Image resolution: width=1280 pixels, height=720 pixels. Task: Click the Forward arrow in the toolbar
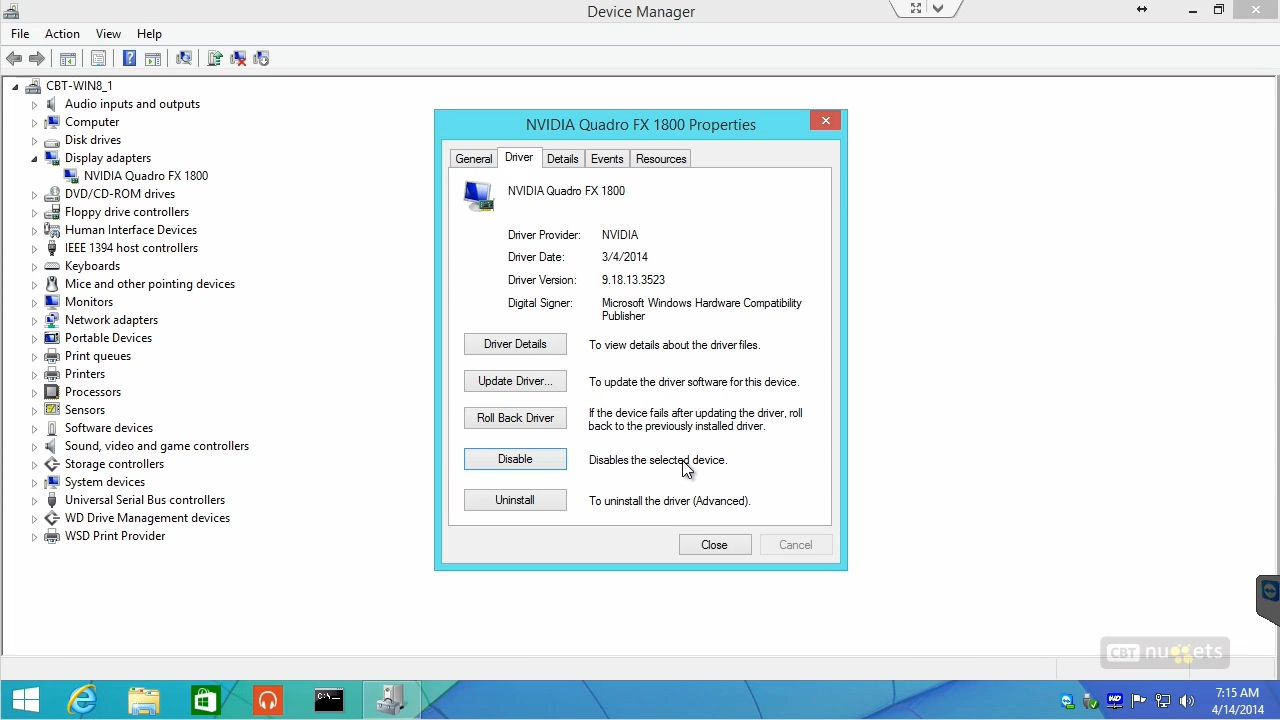point(37,59)
